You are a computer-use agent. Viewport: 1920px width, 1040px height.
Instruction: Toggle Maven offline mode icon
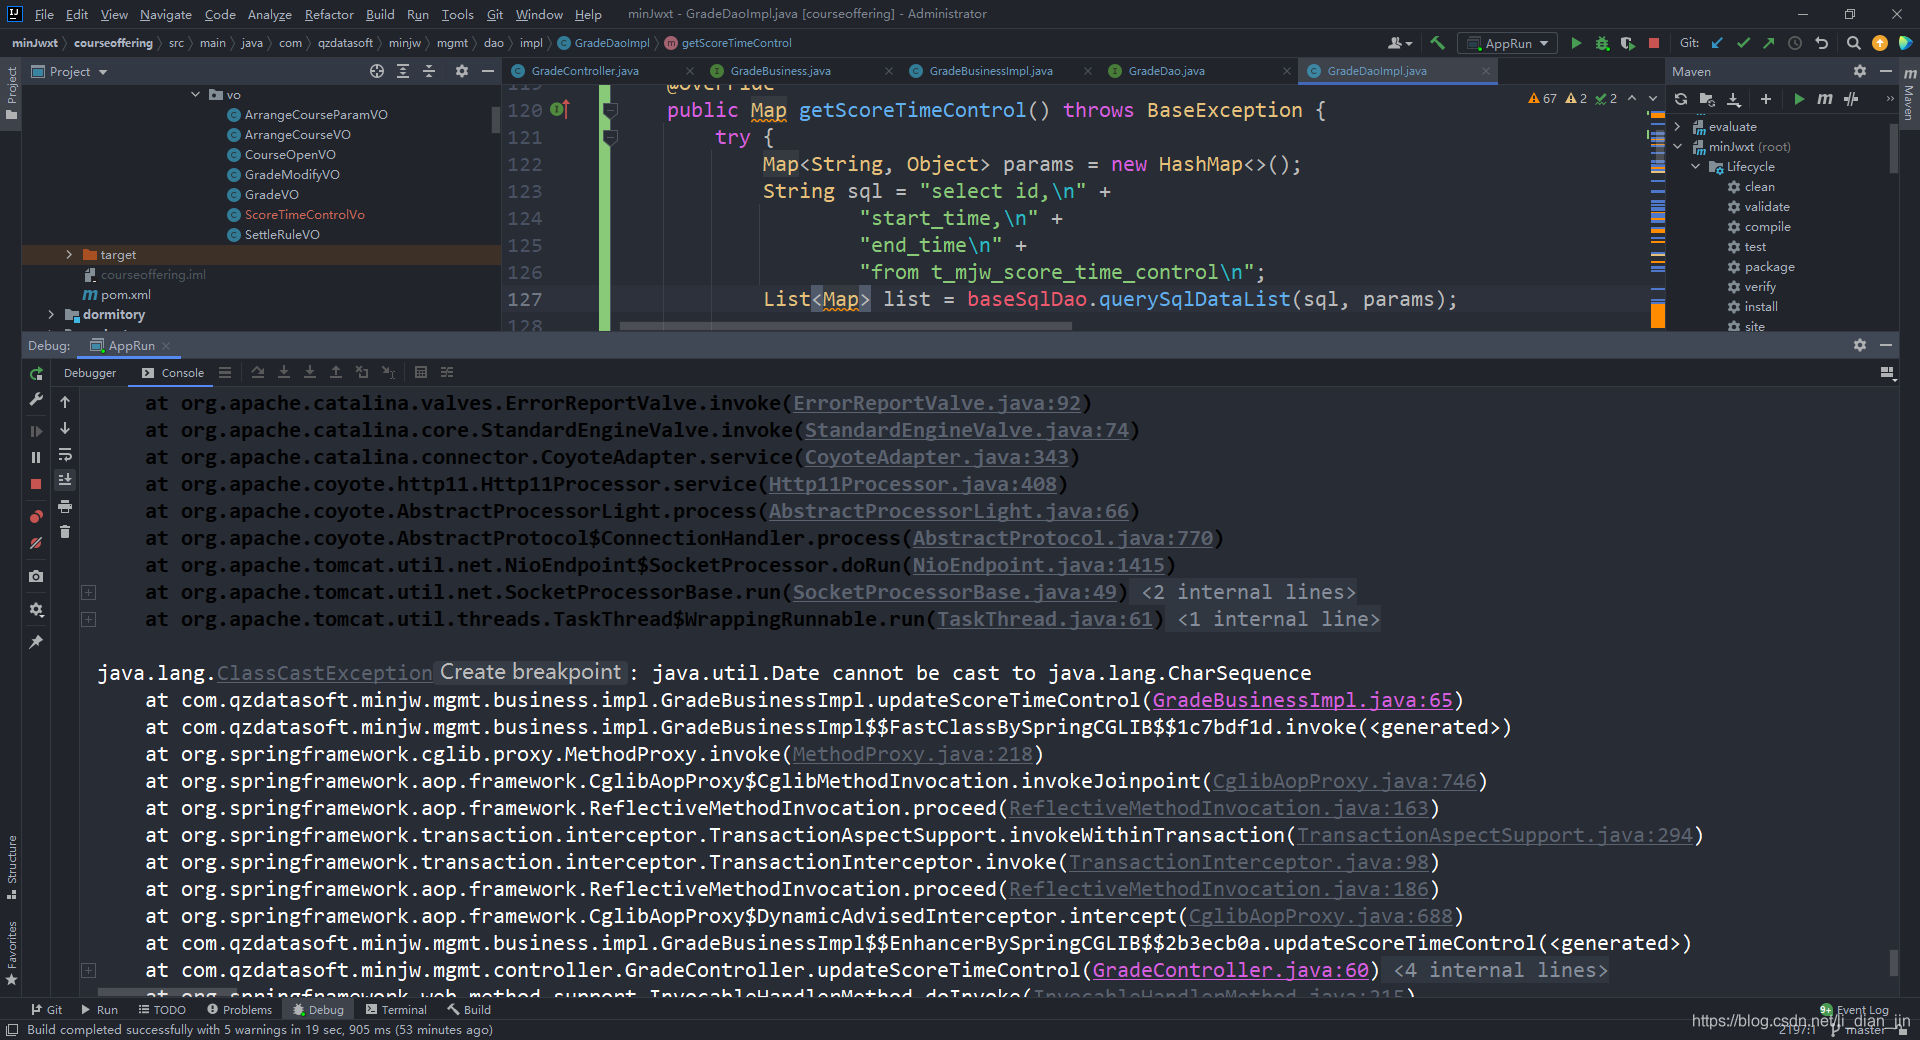1851,99
